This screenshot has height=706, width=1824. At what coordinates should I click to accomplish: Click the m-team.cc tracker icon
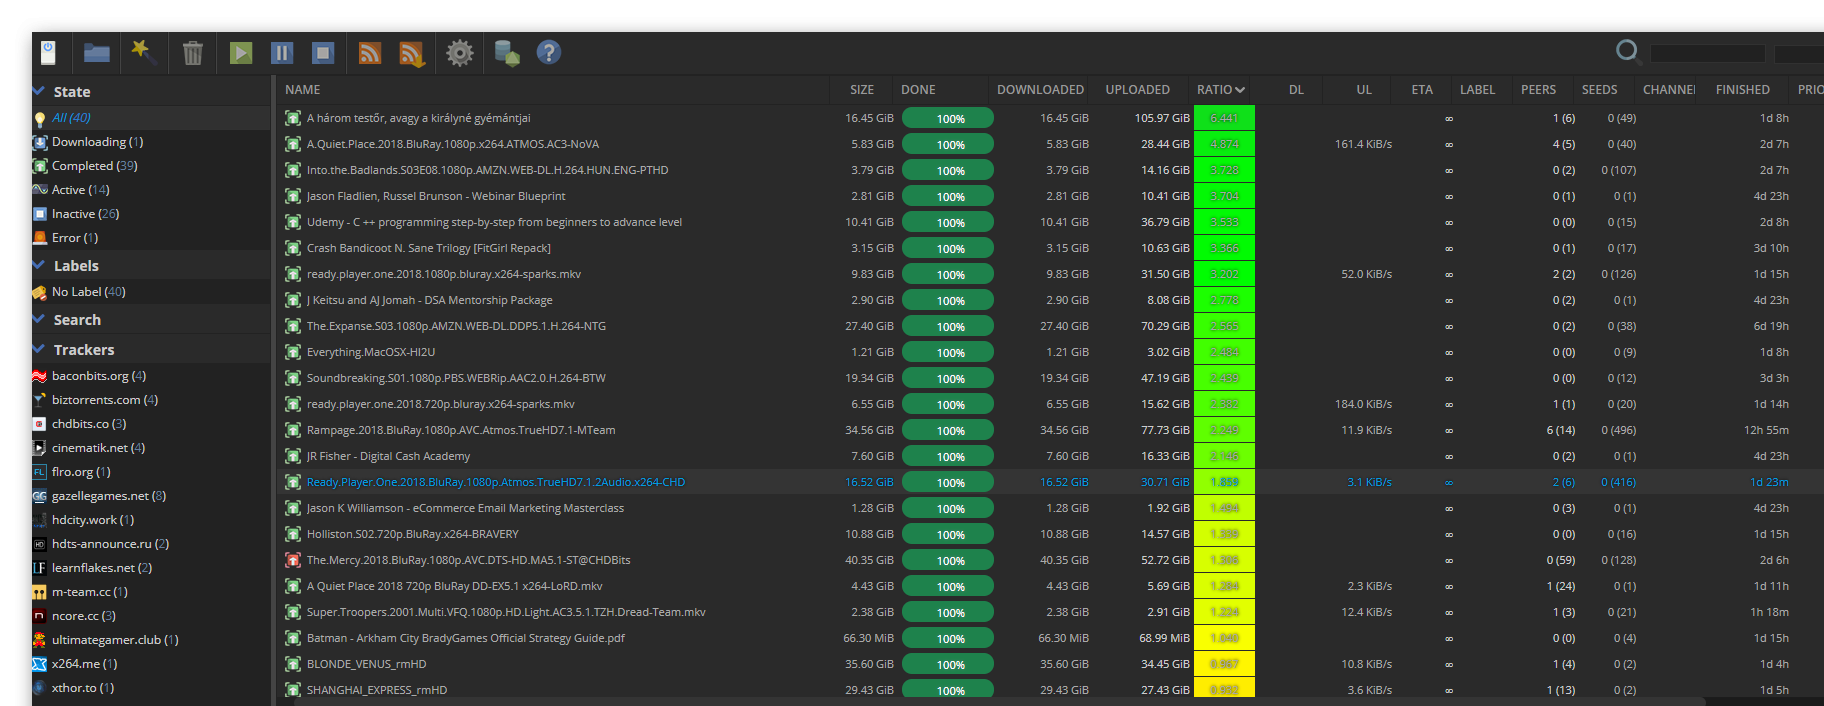[40, 592]
